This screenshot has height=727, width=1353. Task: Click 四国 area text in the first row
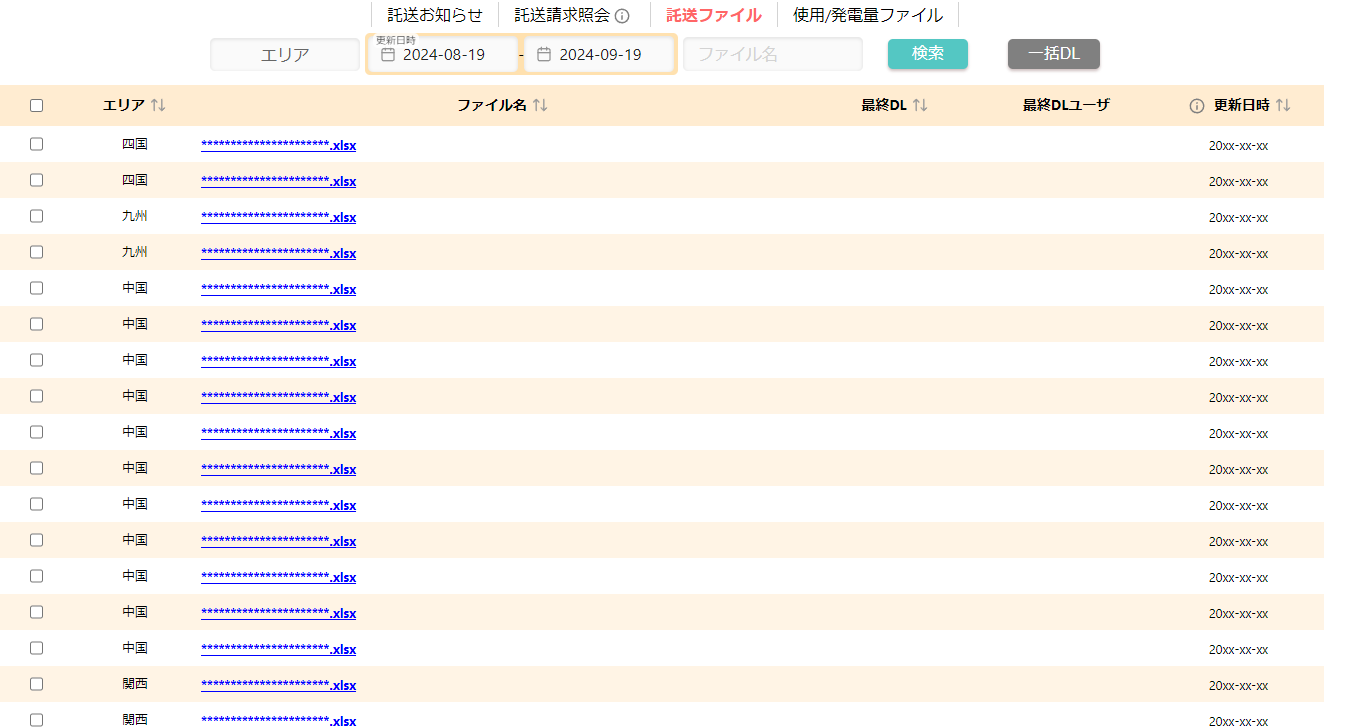pyautogui.click(x=135, y=144)
